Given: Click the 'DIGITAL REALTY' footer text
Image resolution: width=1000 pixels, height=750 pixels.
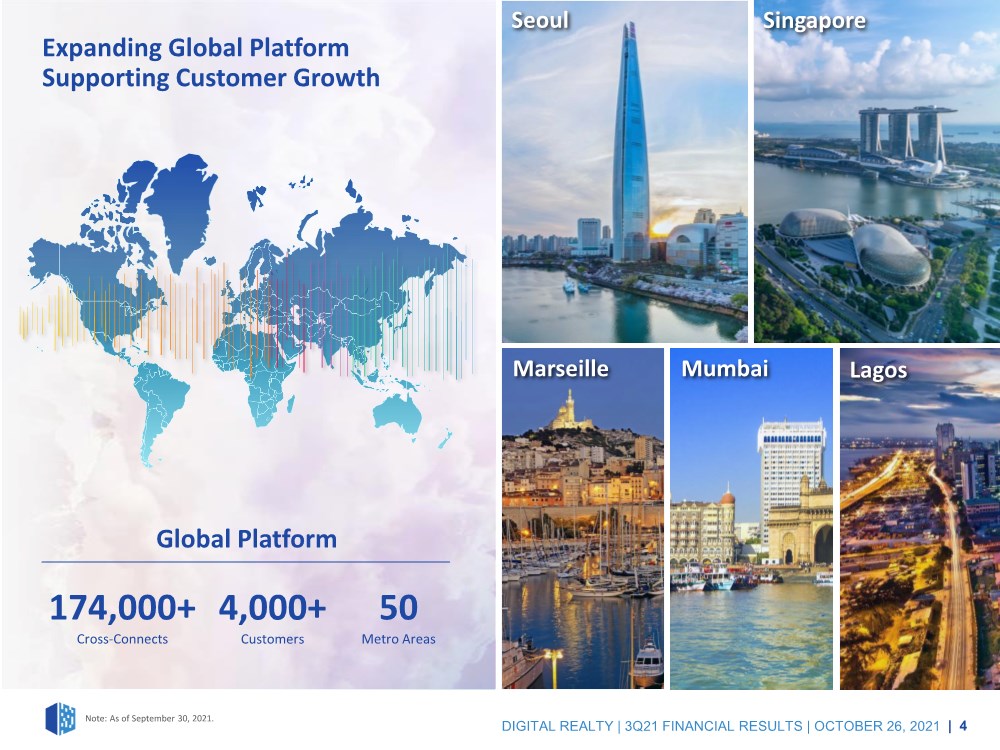Looking at the screenshot, I should pos(557,726).
